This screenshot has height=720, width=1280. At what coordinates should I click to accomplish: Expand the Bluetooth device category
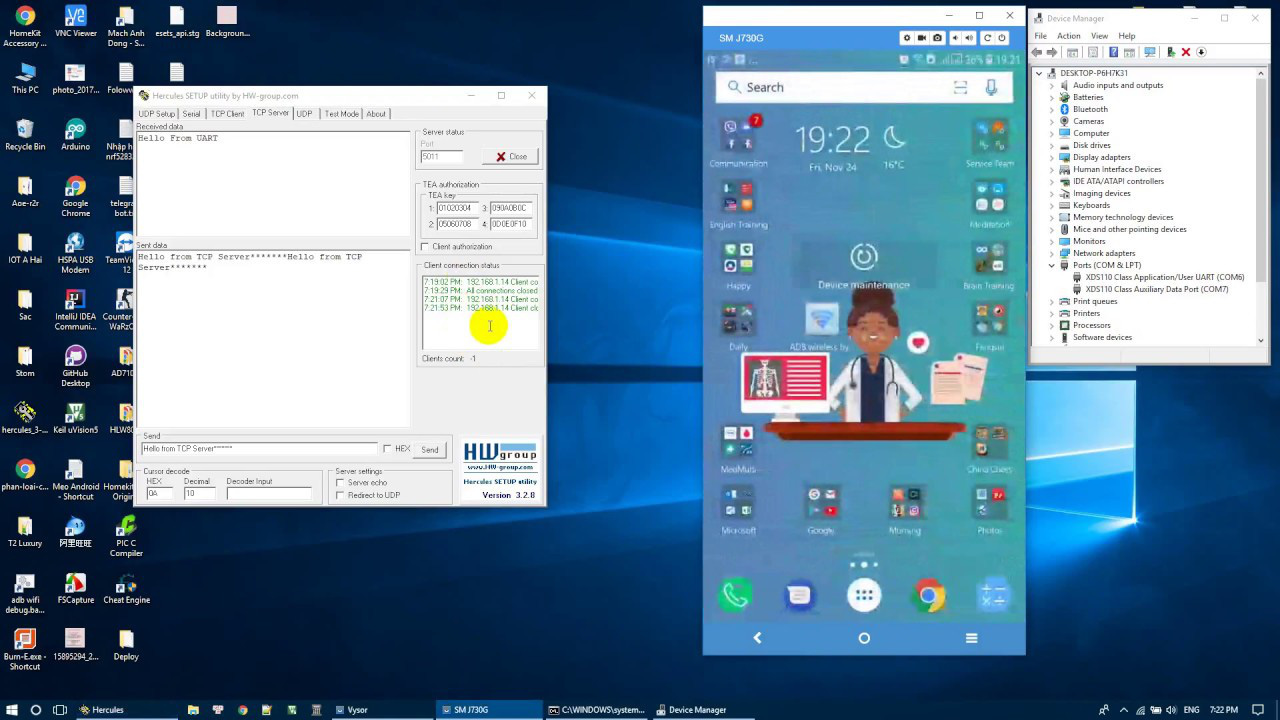(1052, 109)
